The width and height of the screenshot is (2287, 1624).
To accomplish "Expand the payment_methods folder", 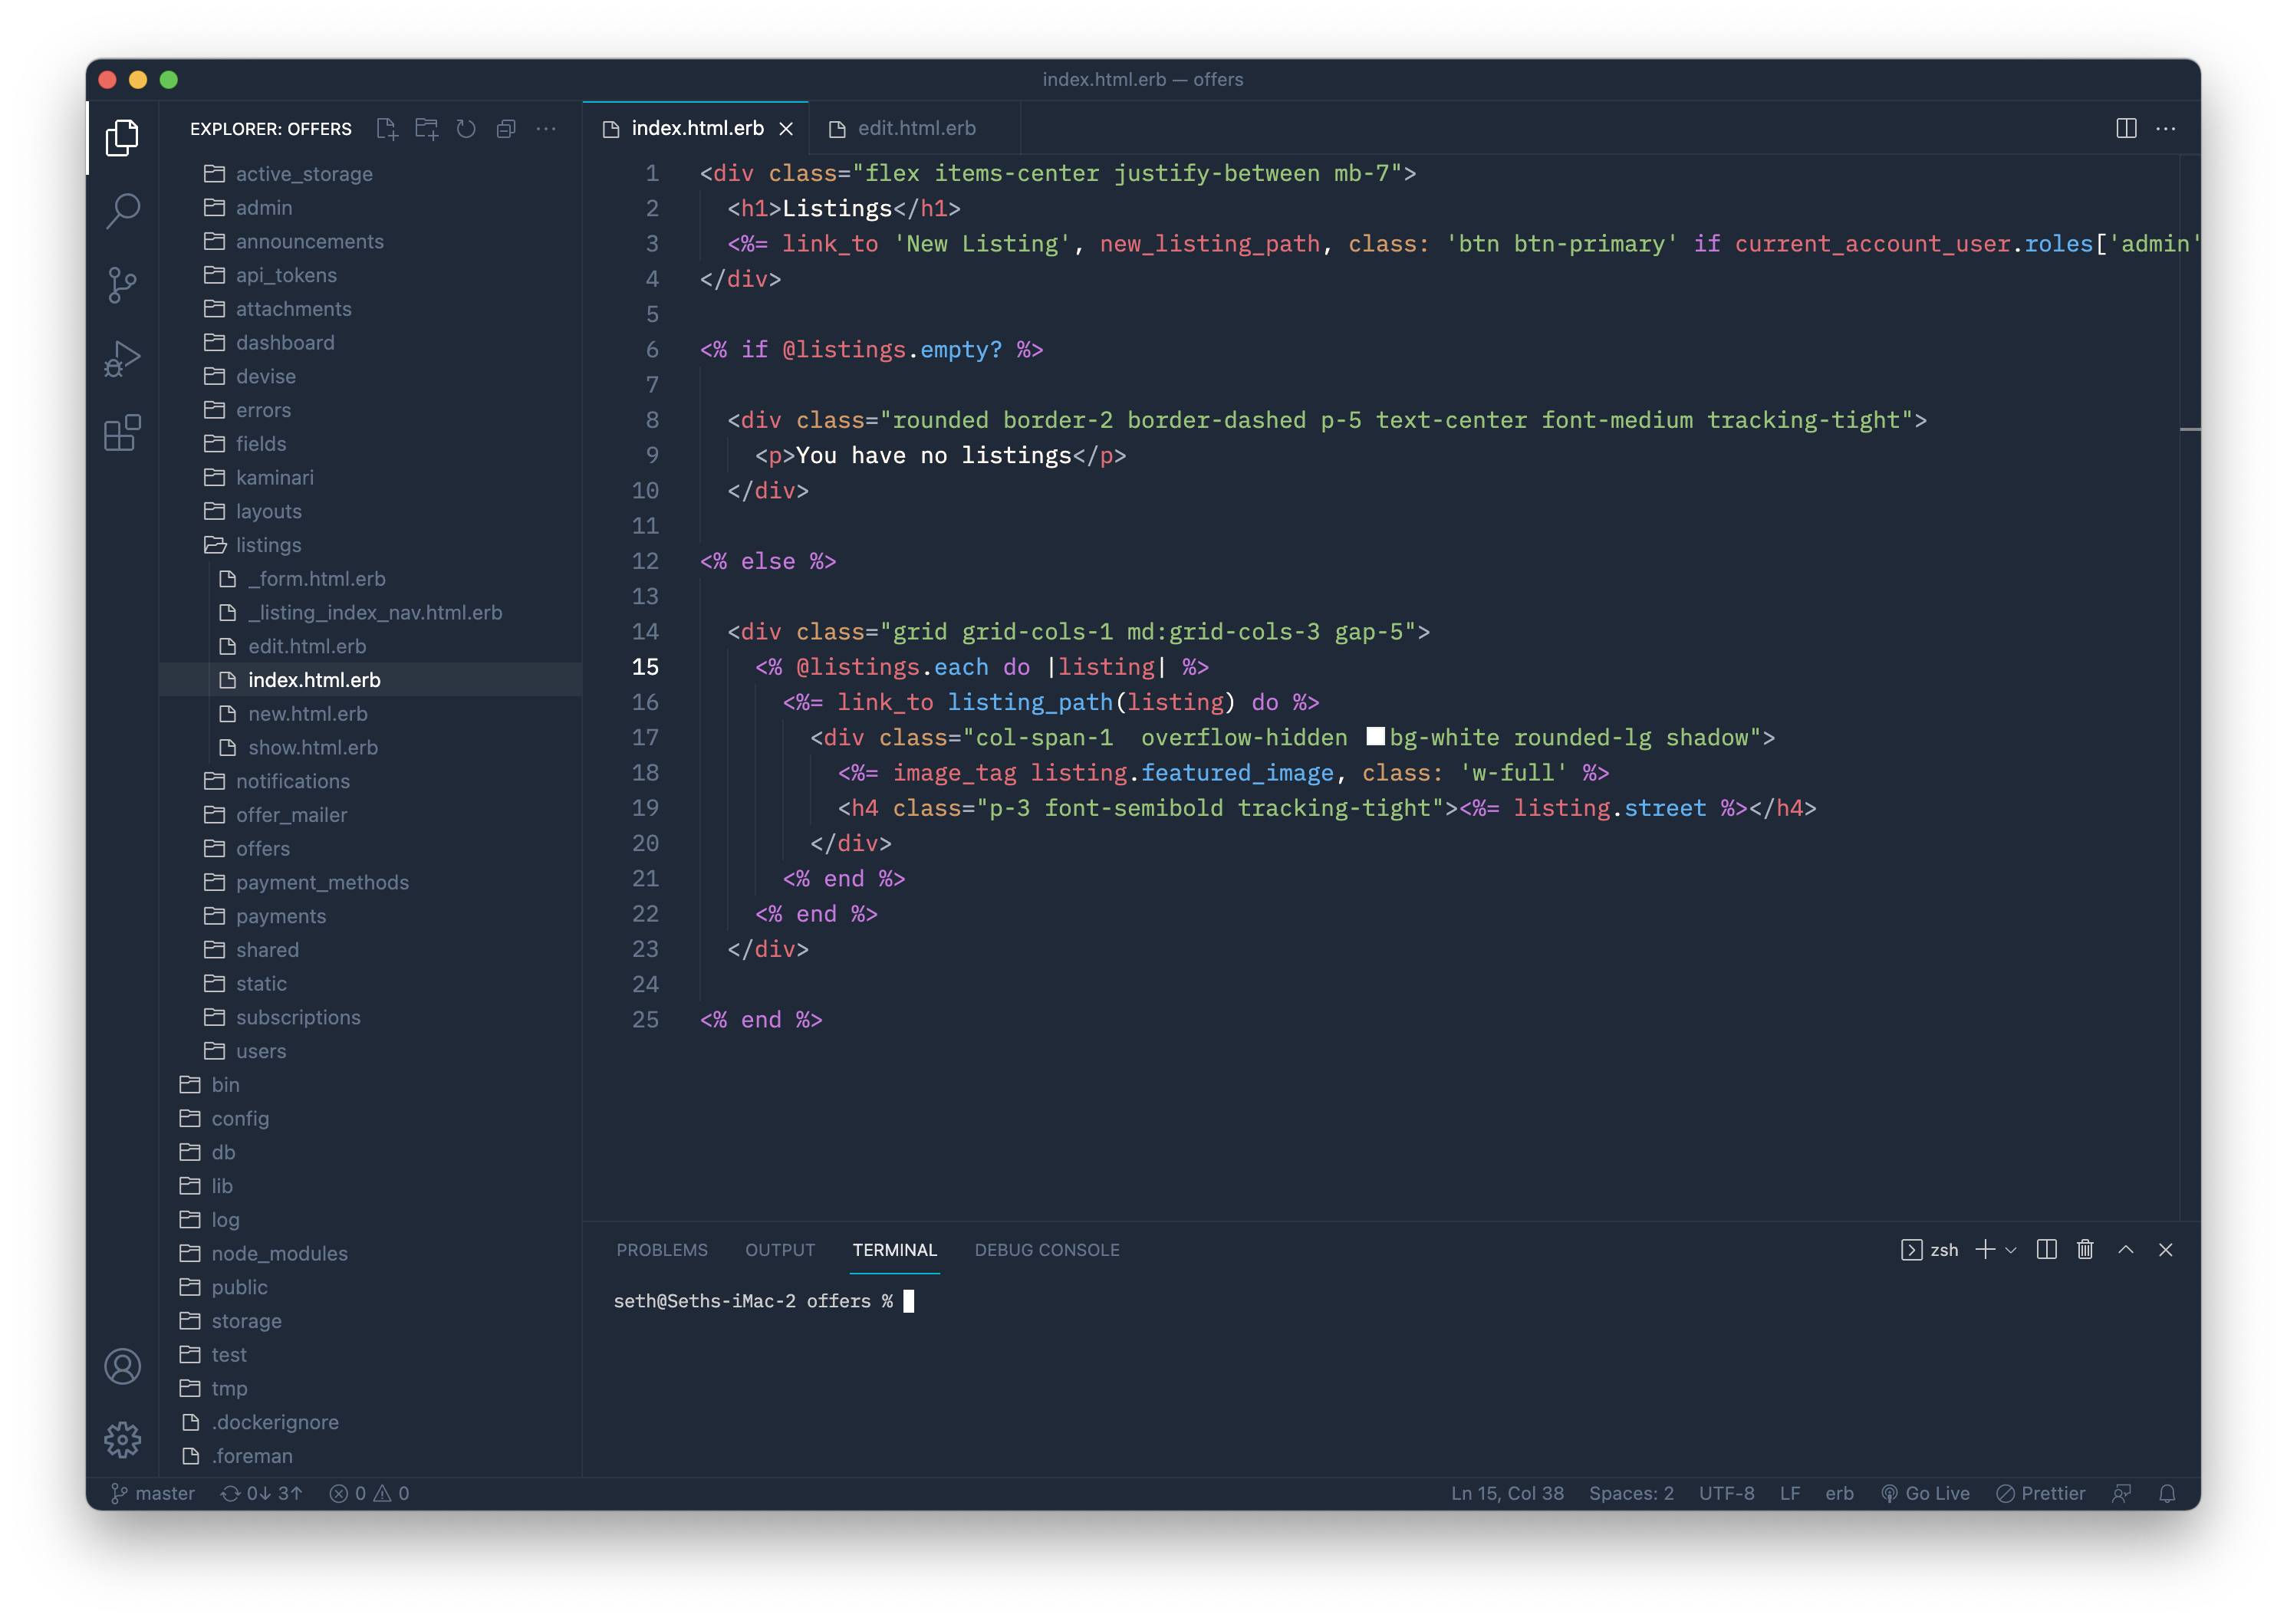I will [322, 882].
